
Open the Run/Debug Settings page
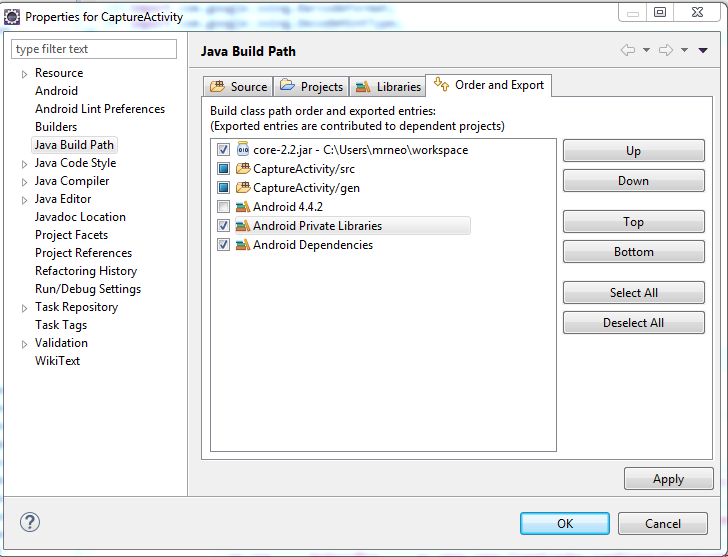coord(88,289)
